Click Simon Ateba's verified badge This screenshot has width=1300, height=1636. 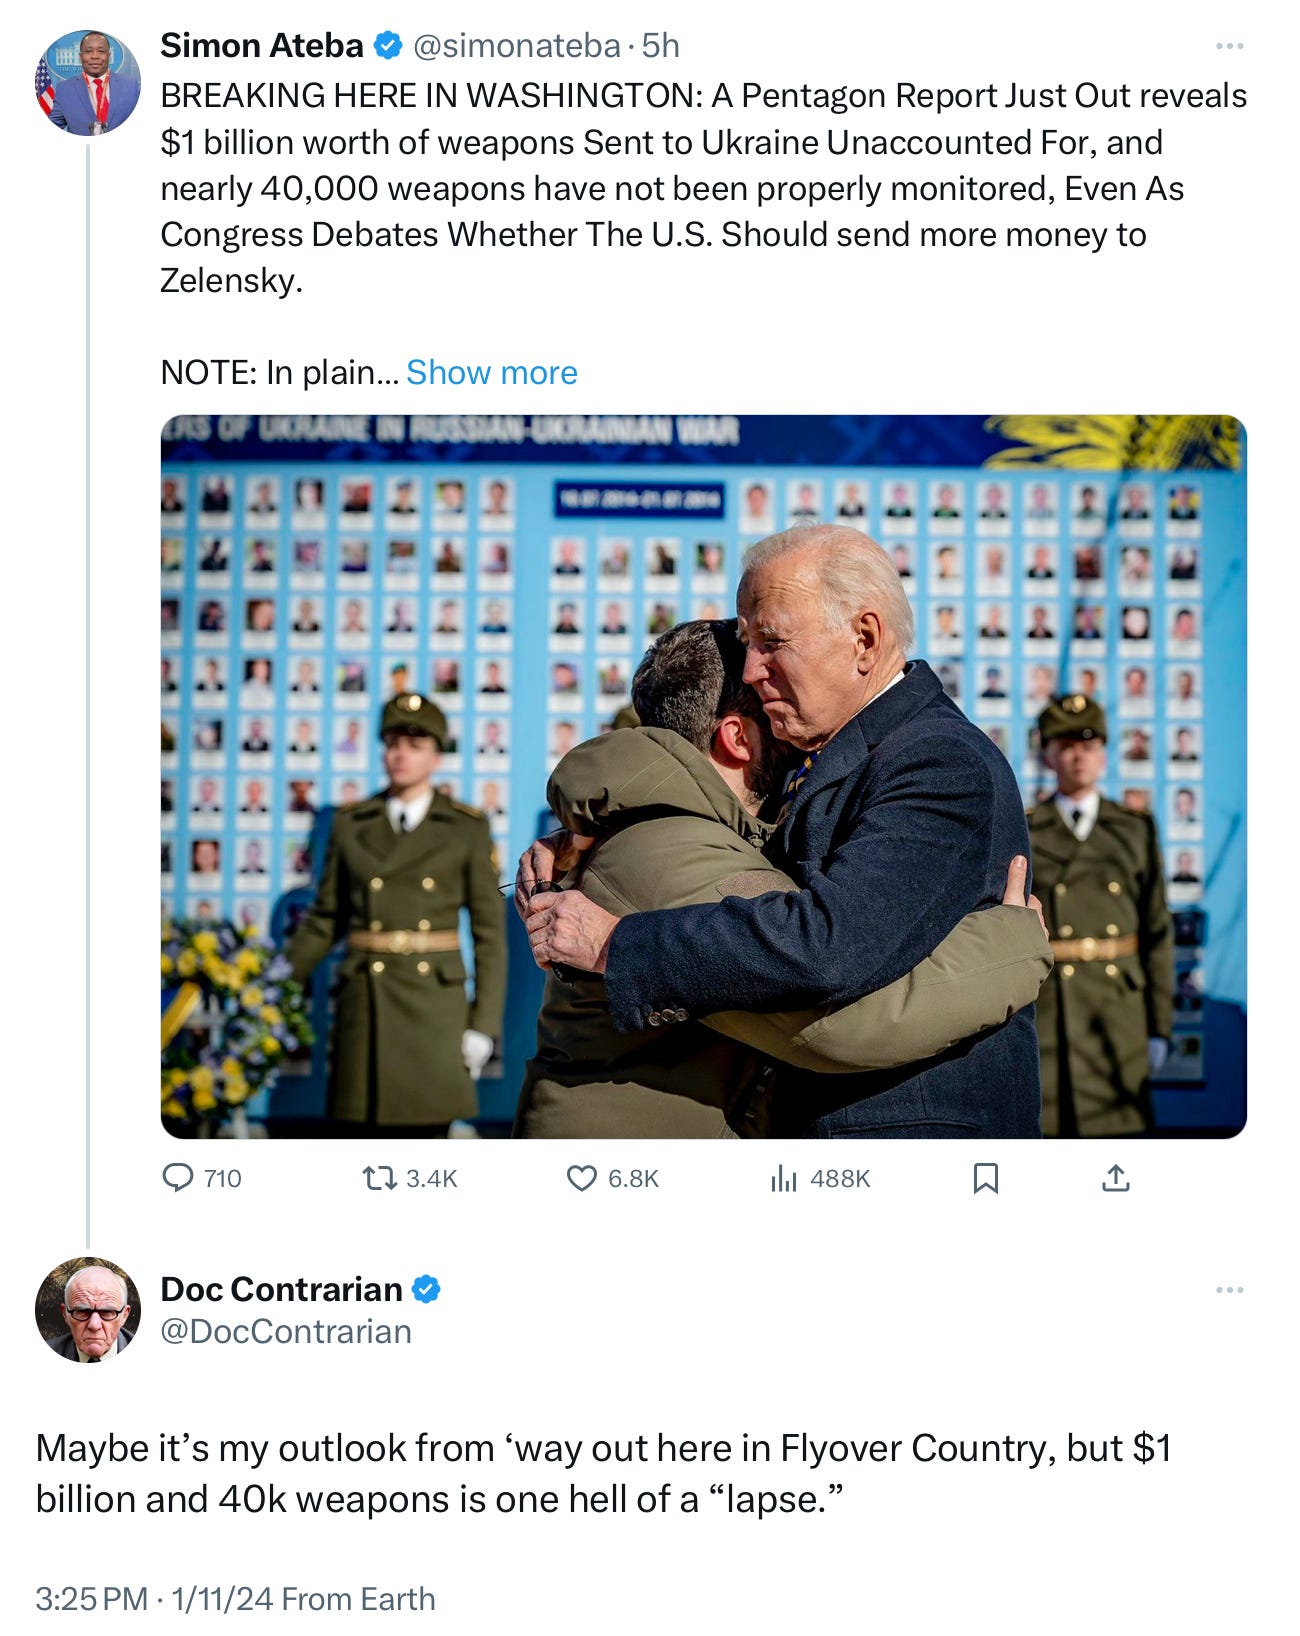[388, 46]
